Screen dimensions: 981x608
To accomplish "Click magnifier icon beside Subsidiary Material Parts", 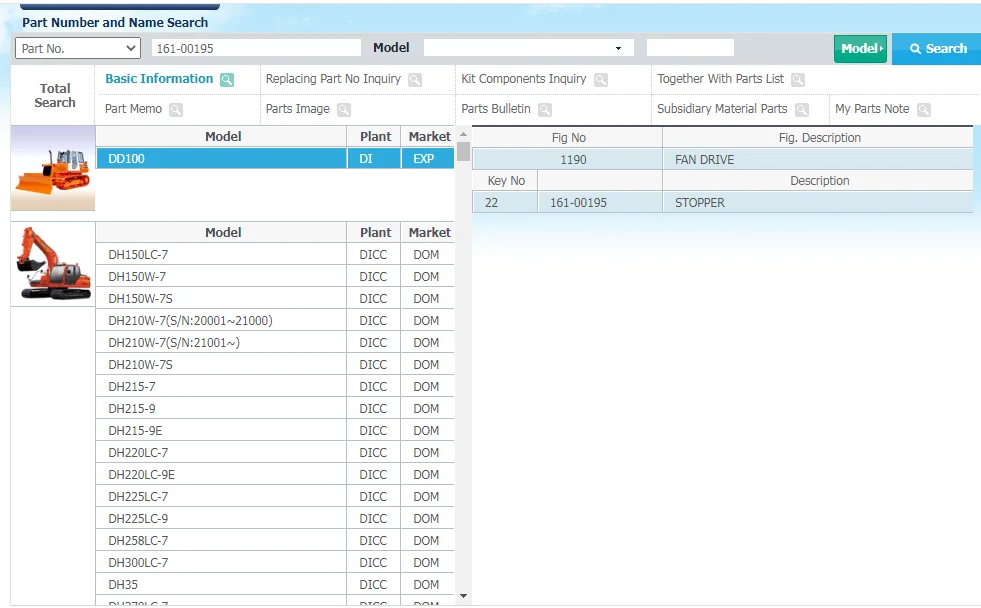I will pos(802,110).
